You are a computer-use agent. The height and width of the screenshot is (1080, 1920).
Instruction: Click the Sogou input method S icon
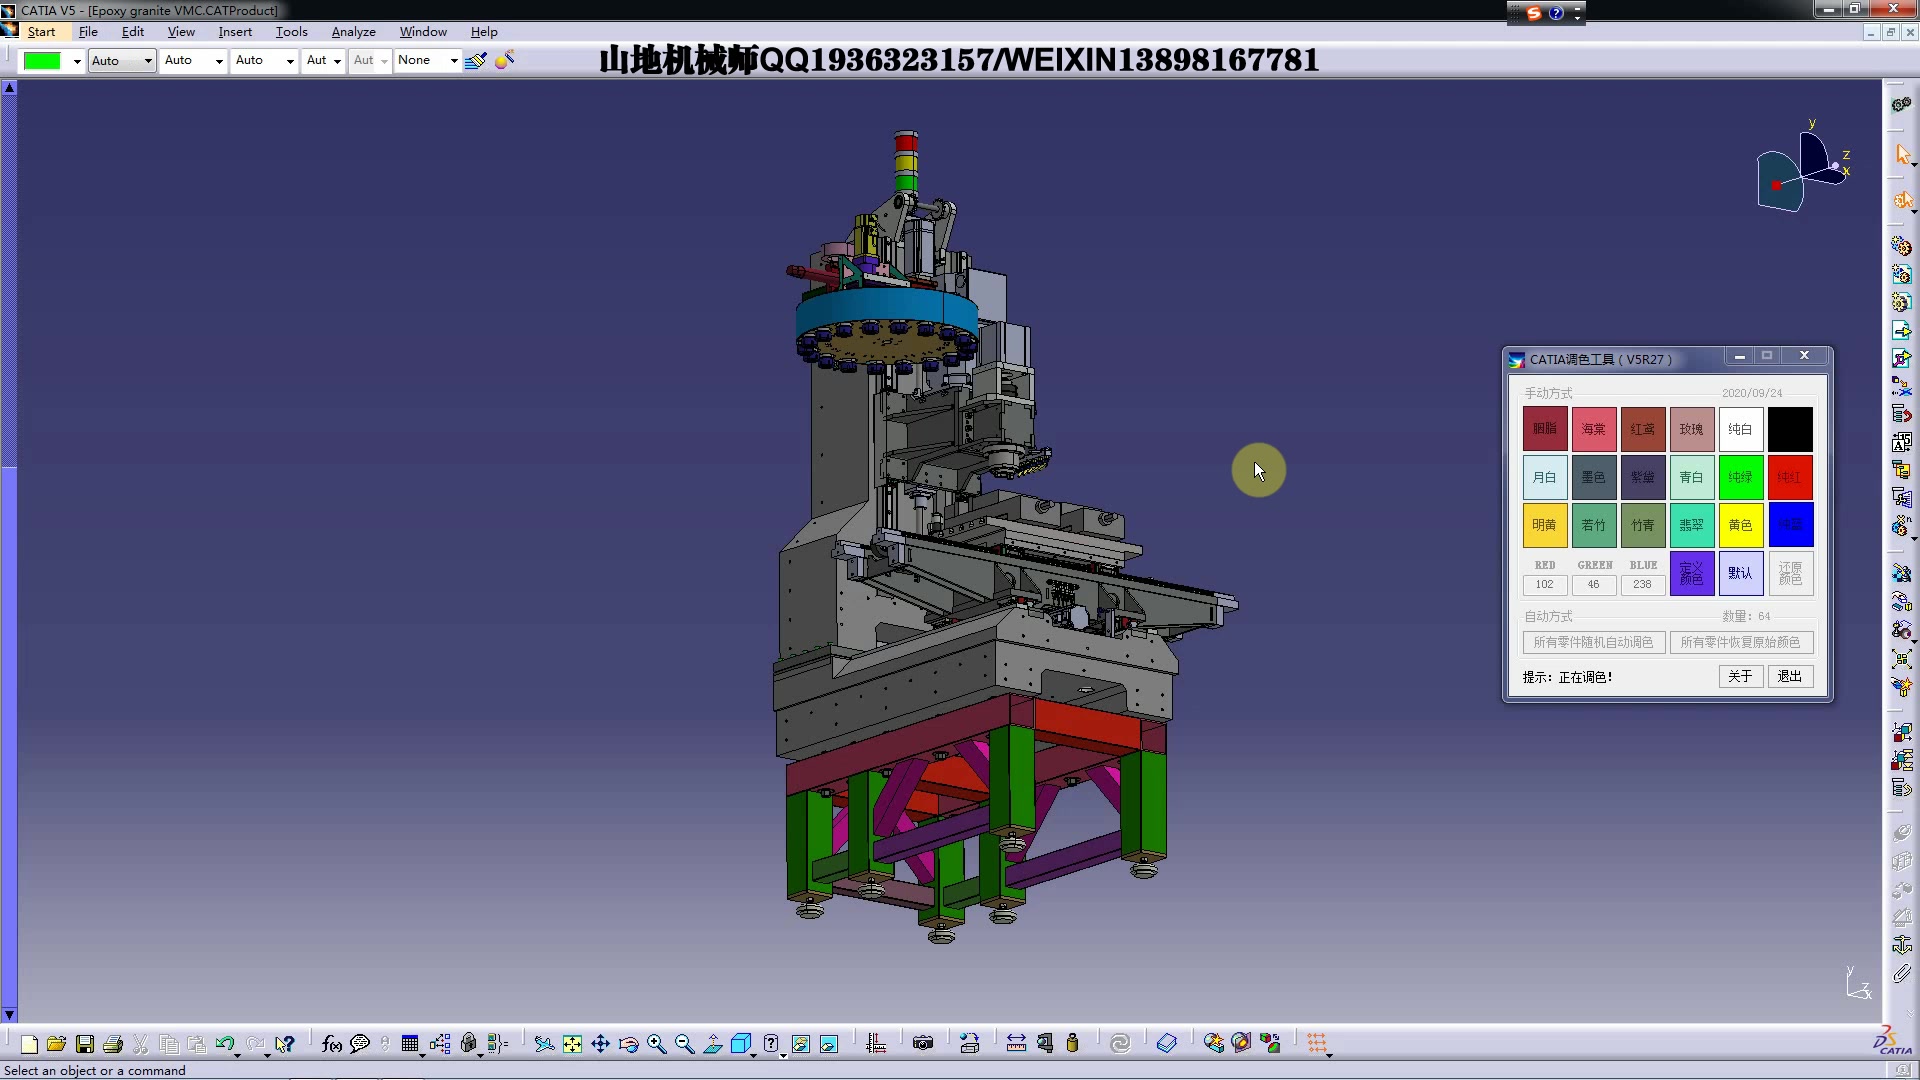point(1534,13)
